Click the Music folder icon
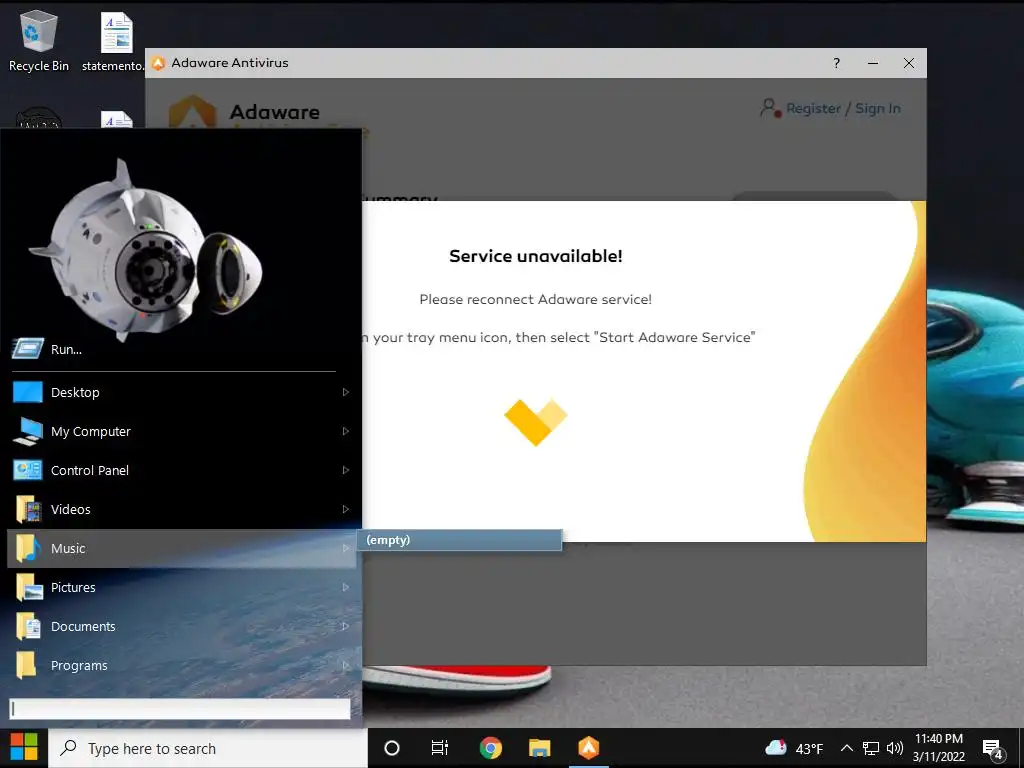This screenshot has width=1024, height=768. tap(27, 548)
